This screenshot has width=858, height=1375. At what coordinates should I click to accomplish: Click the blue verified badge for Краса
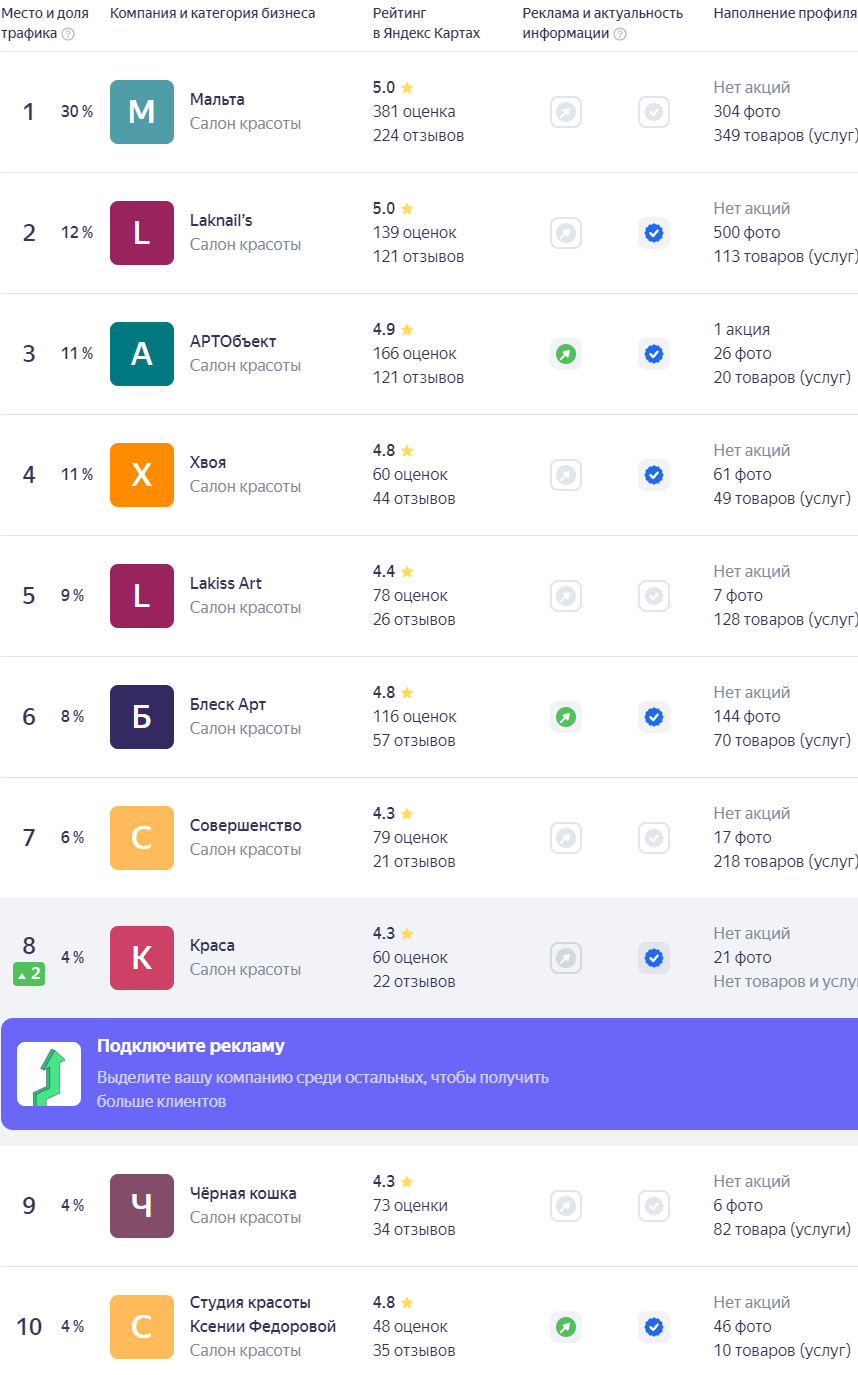point(654,958)
